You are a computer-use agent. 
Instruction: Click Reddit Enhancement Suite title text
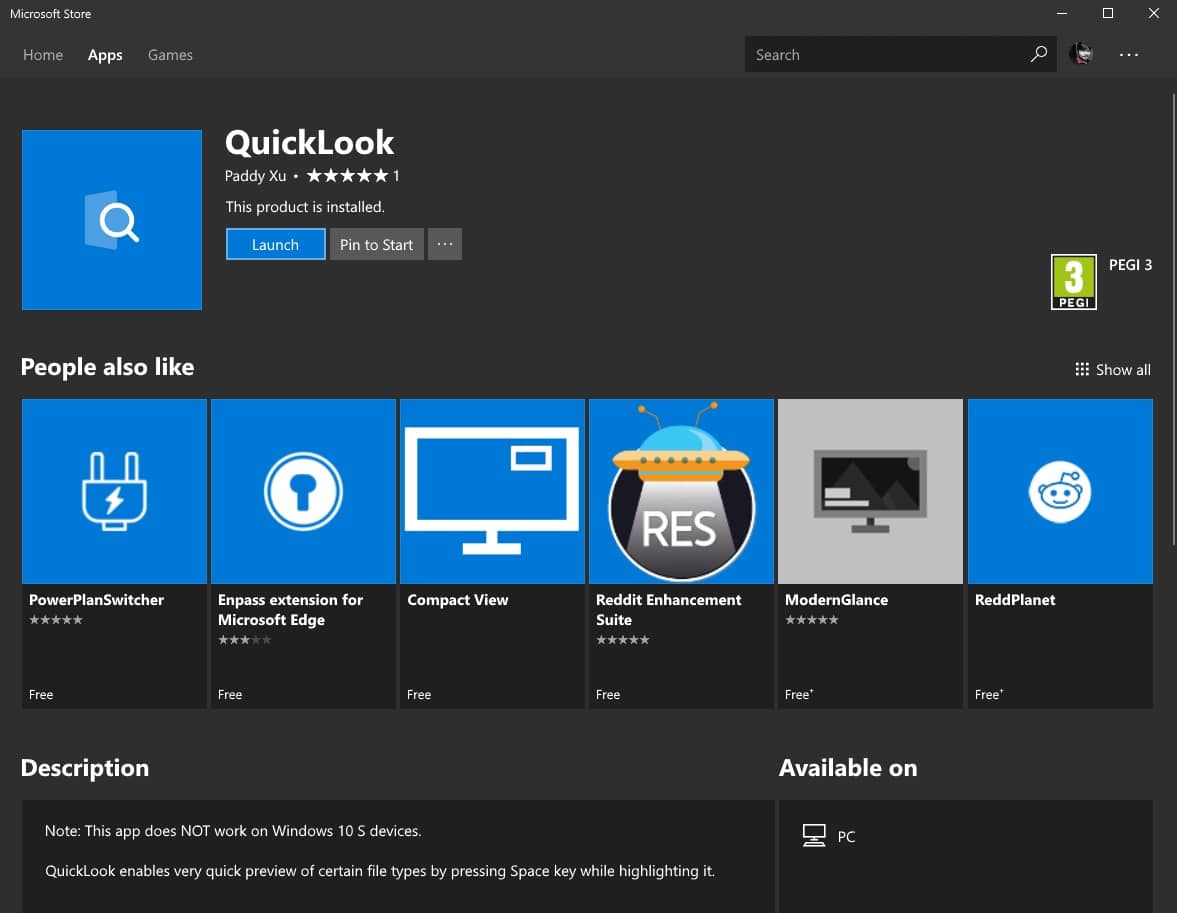(x=668, y=610)
